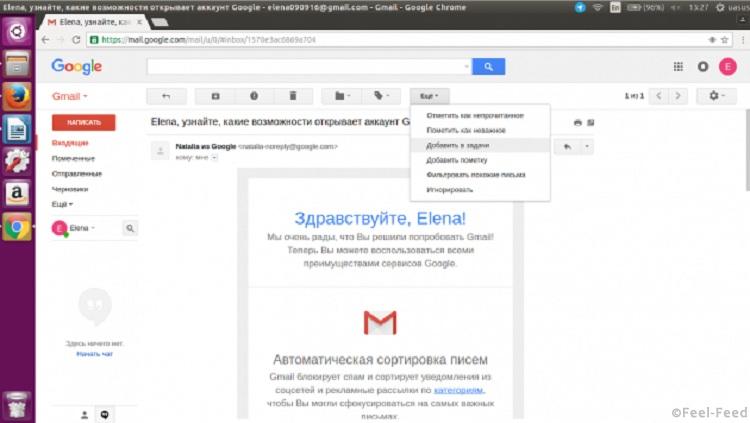Open a new Chrome tab
Image resolution: width=750 pixels, height=423 pixels.
[x=159, y=22]
